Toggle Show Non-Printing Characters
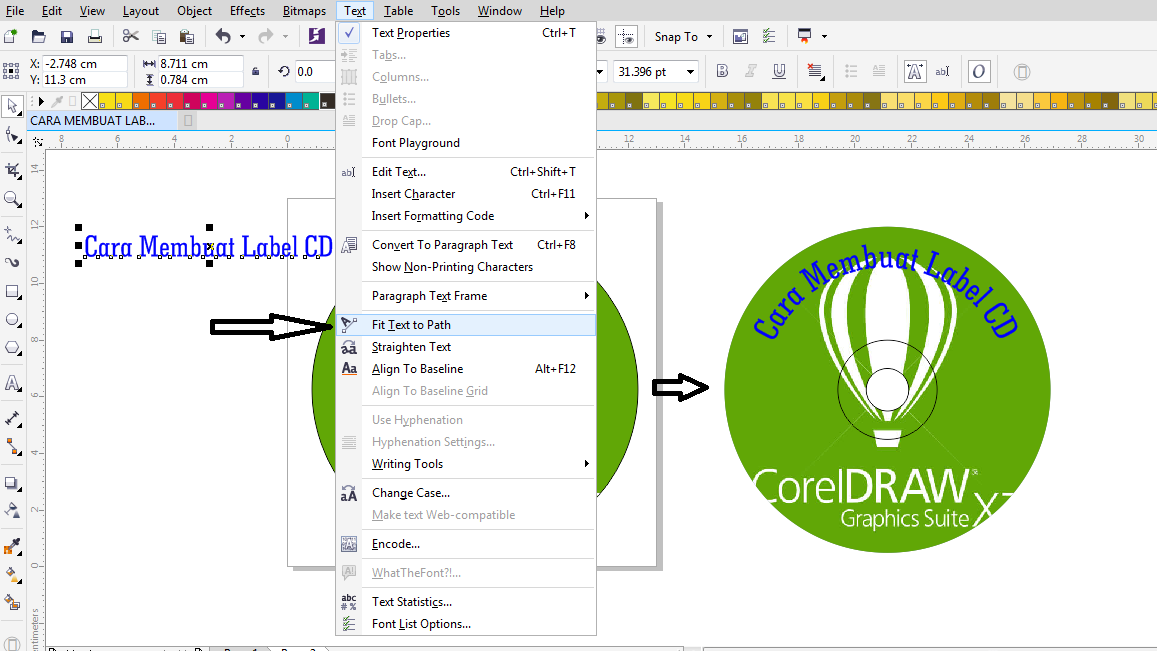 [466, 266]
